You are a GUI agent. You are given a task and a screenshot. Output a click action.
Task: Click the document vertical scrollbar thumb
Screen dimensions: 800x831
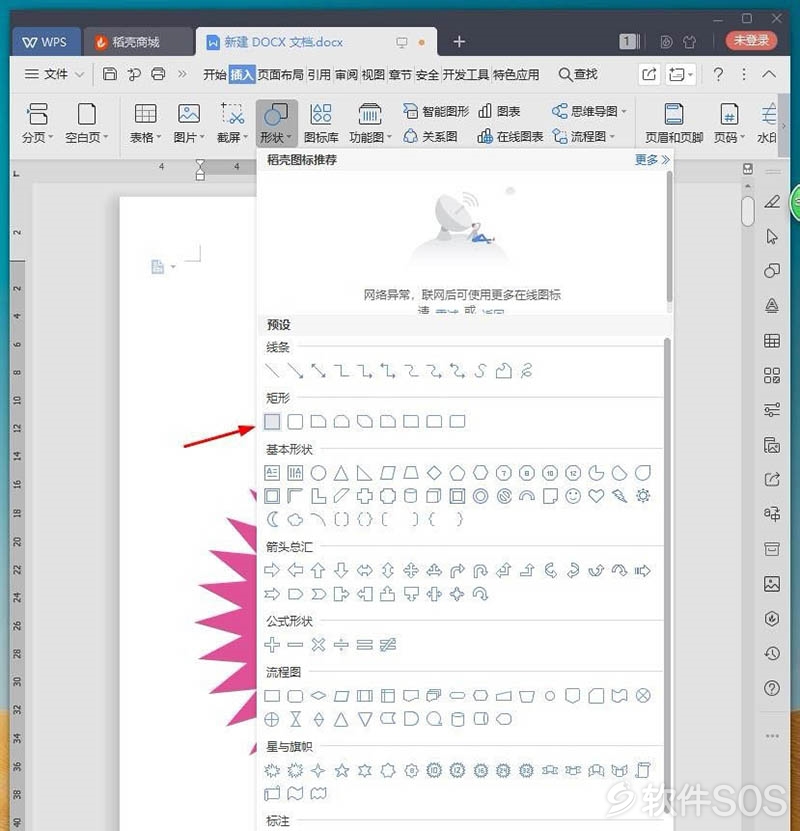tap(748, 211)
